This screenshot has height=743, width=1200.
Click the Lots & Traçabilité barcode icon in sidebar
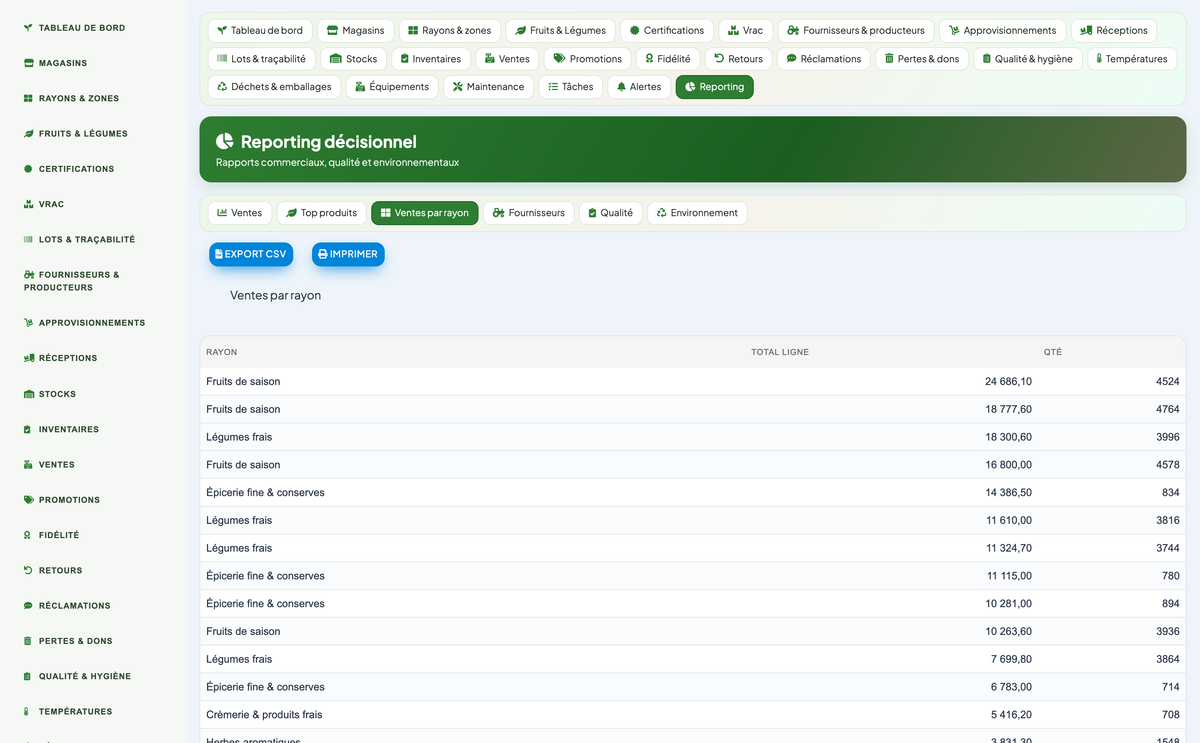click(x=28, y=240)
